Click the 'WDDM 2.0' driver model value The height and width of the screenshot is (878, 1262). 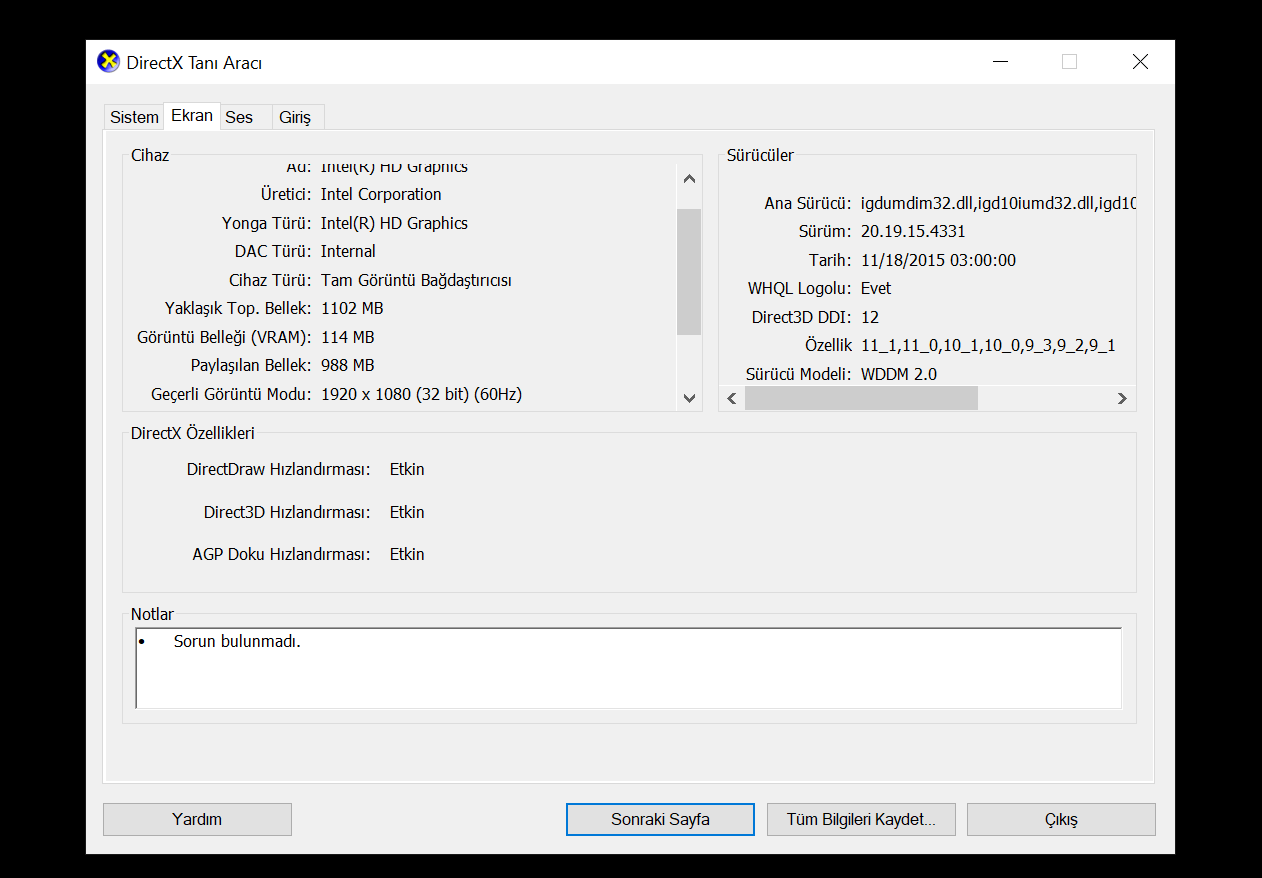point(899,374)
